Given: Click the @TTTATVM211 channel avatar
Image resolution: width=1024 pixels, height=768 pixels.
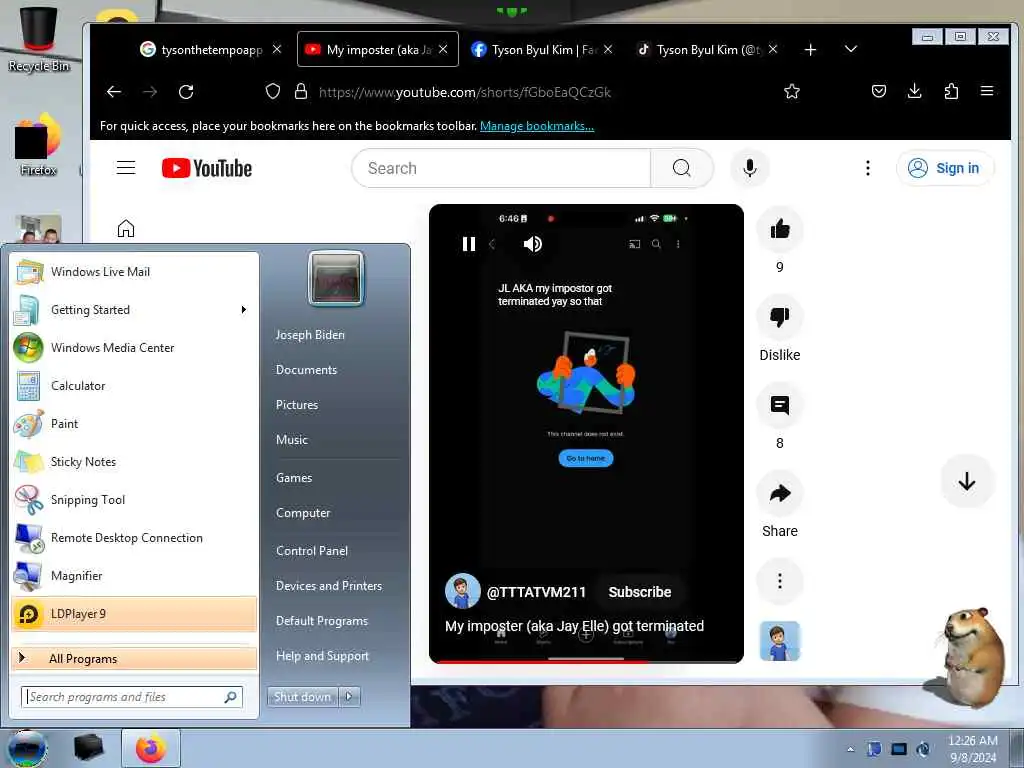Looking at the screenshot, I should click(462, 591).
